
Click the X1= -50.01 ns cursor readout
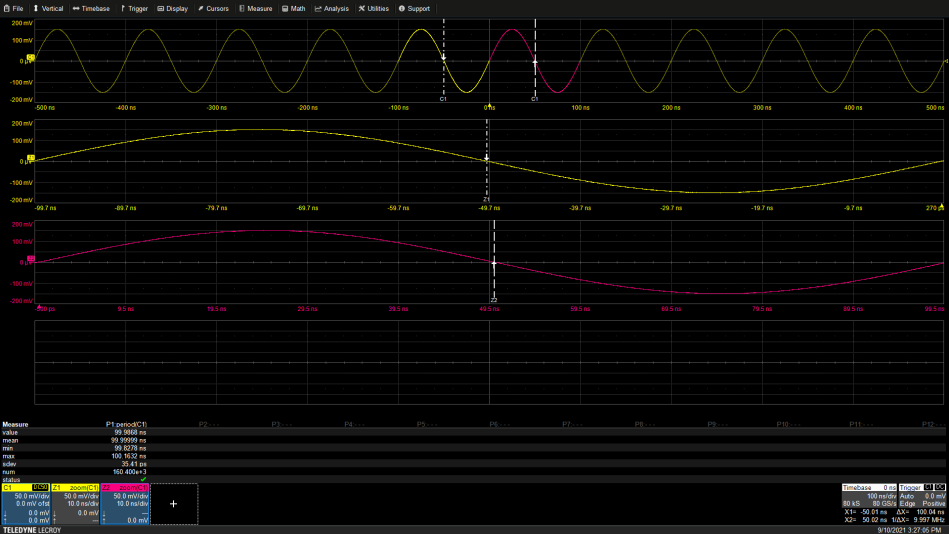865,512
